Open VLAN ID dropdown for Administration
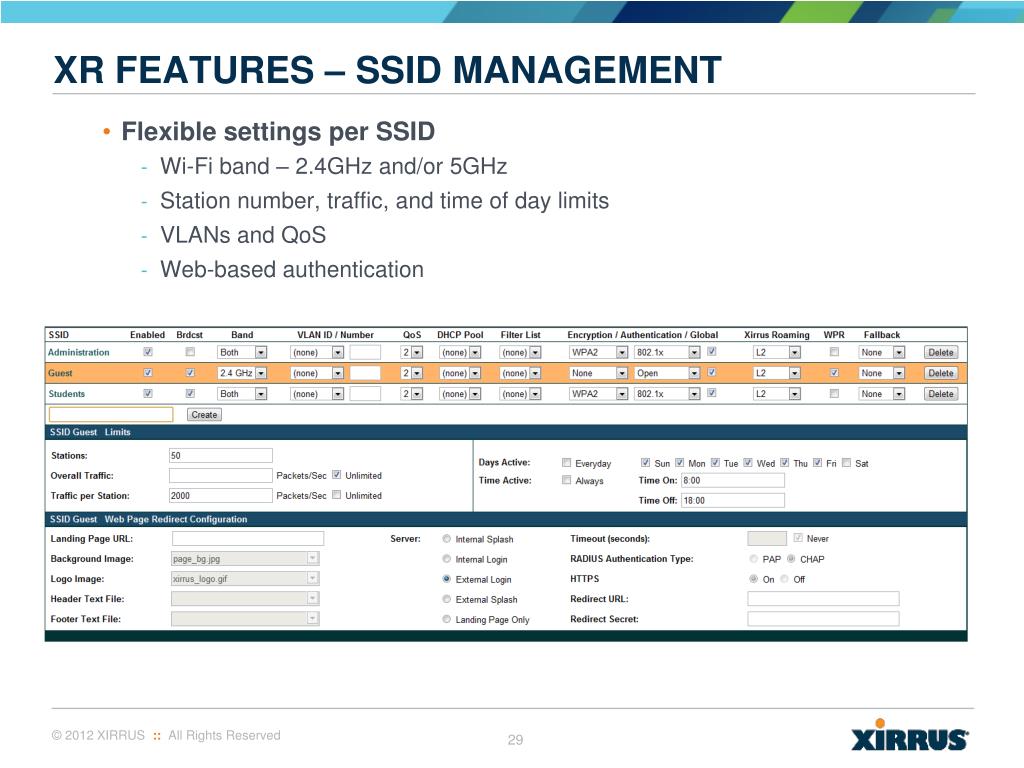 pos(317,352)
